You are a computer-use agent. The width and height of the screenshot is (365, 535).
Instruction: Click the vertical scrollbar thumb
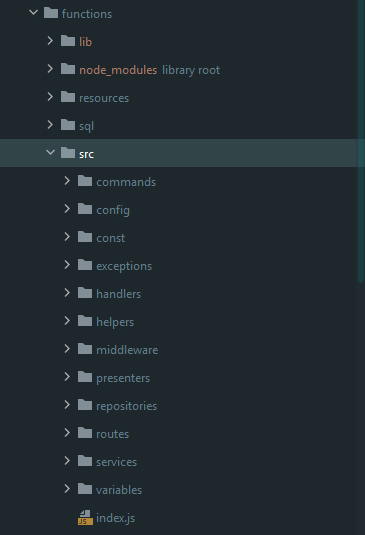coord(361,141)
